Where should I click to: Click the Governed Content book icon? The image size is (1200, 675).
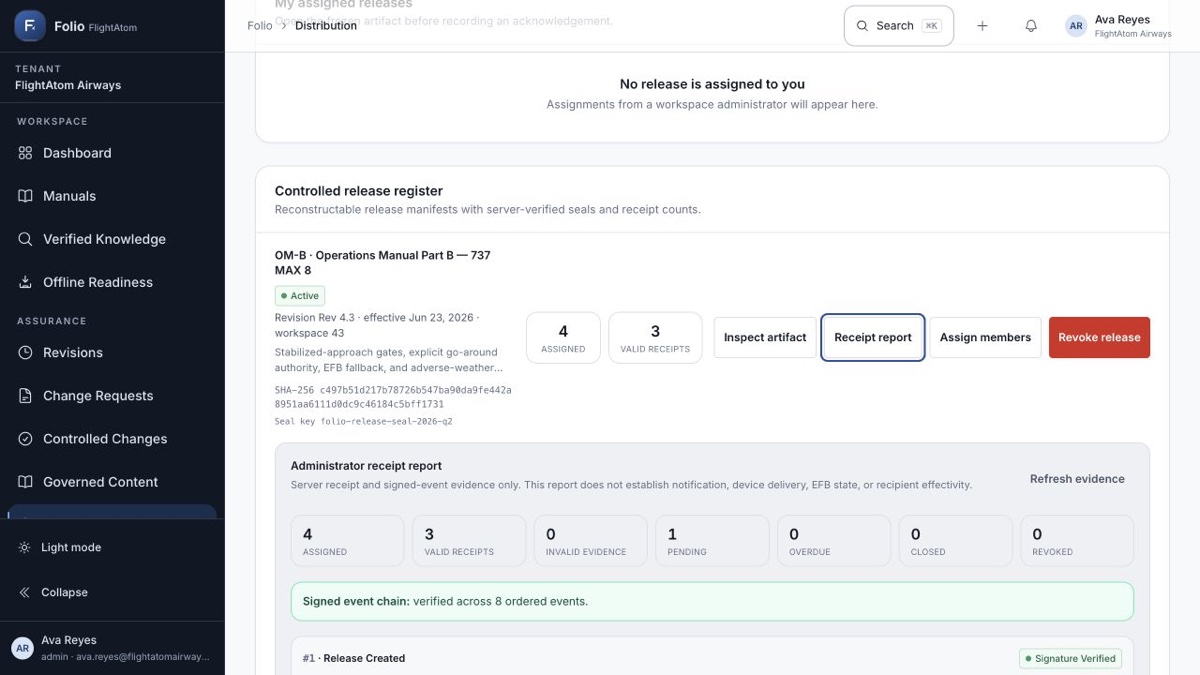pos(25,481)
